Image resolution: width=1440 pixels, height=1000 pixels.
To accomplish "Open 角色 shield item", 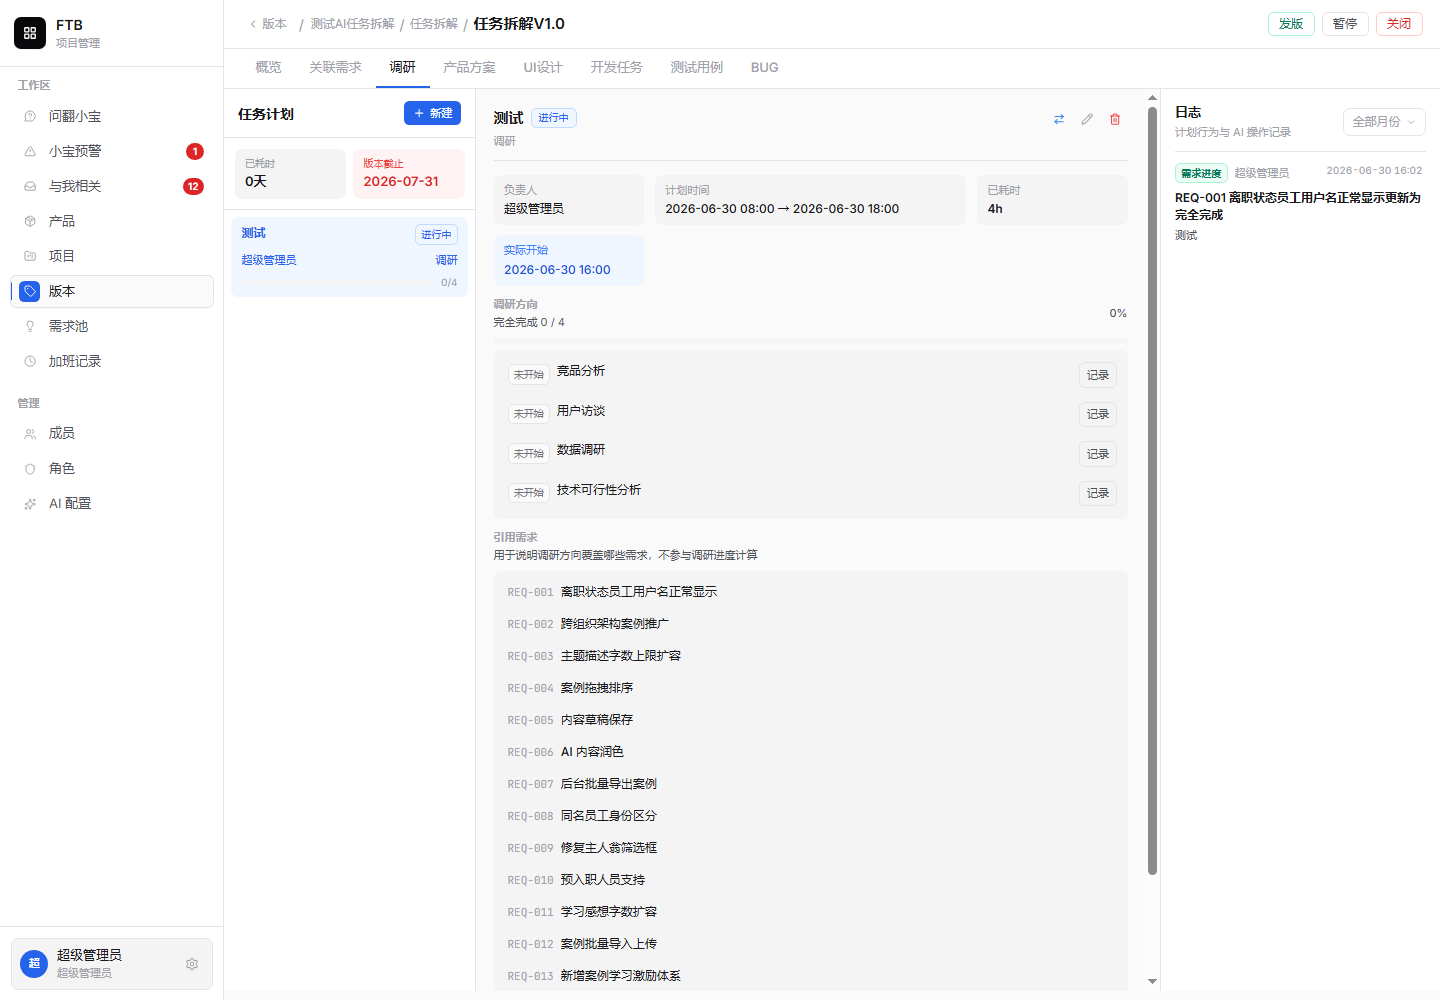I will click(x=112, y=468).
